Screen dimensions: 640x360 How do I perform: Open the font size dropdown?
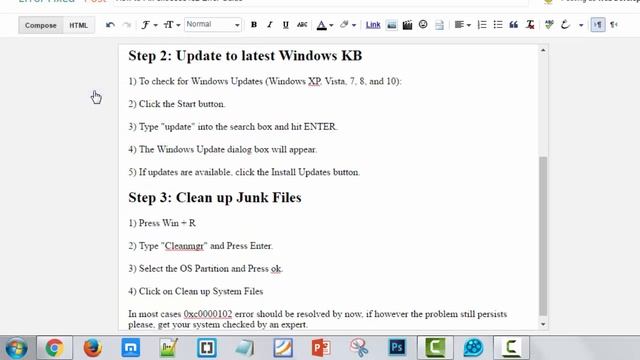tap(172, 25)
